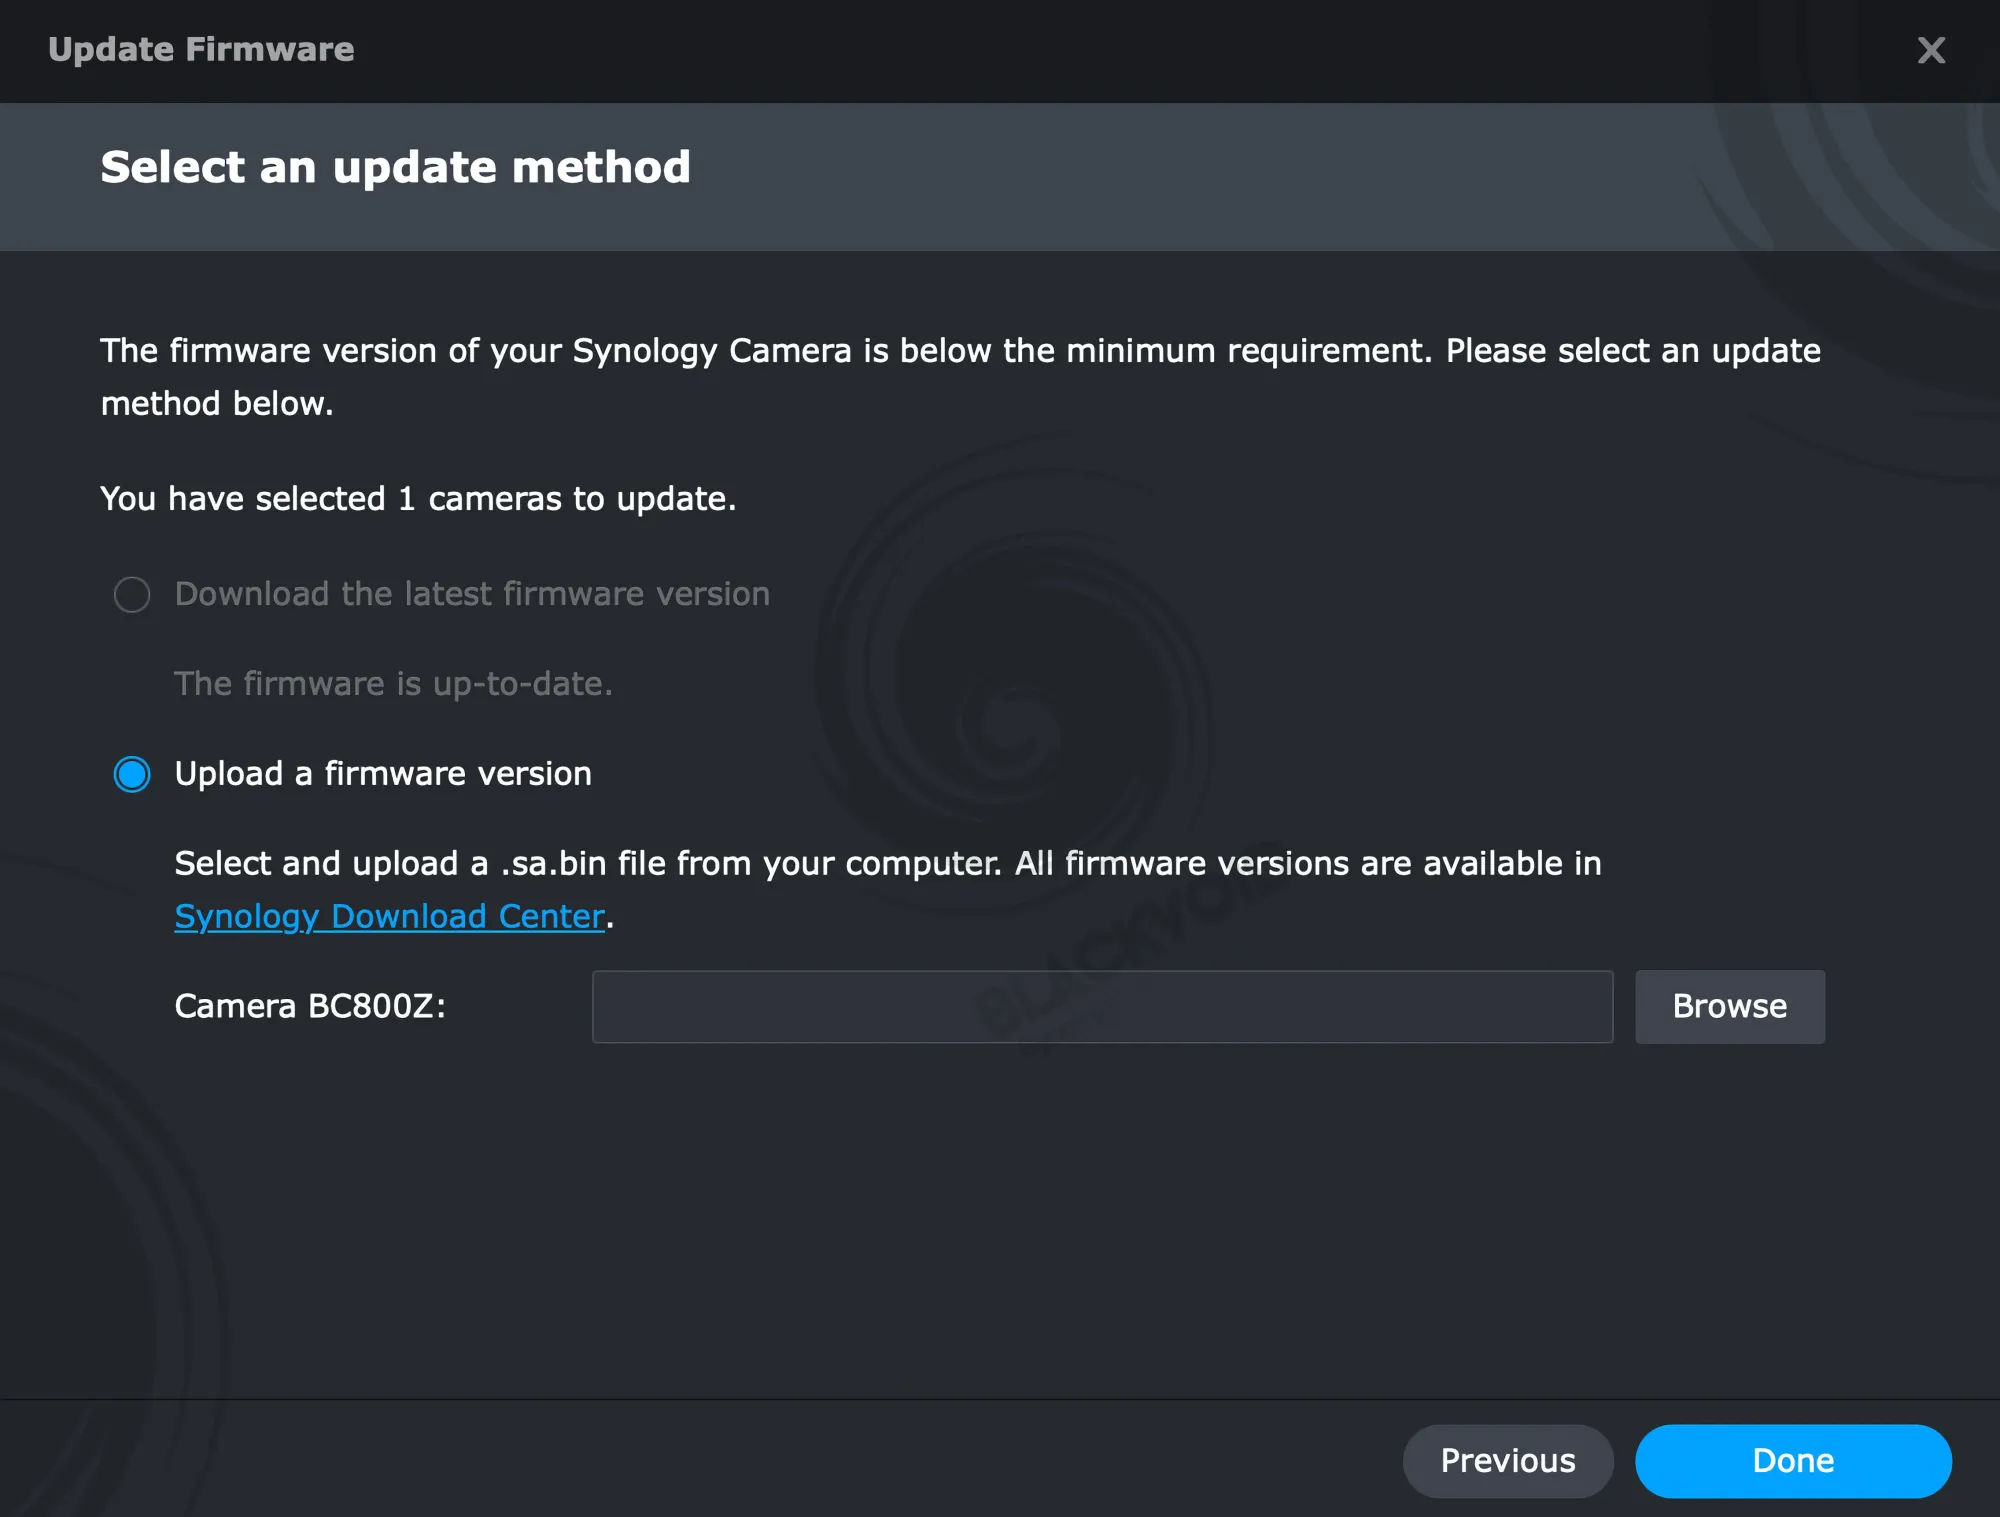Viewport: 2000px width, 1517px height.
Task: Click the '.sa.bin file' upload instruction text
Action: point(887,864)
